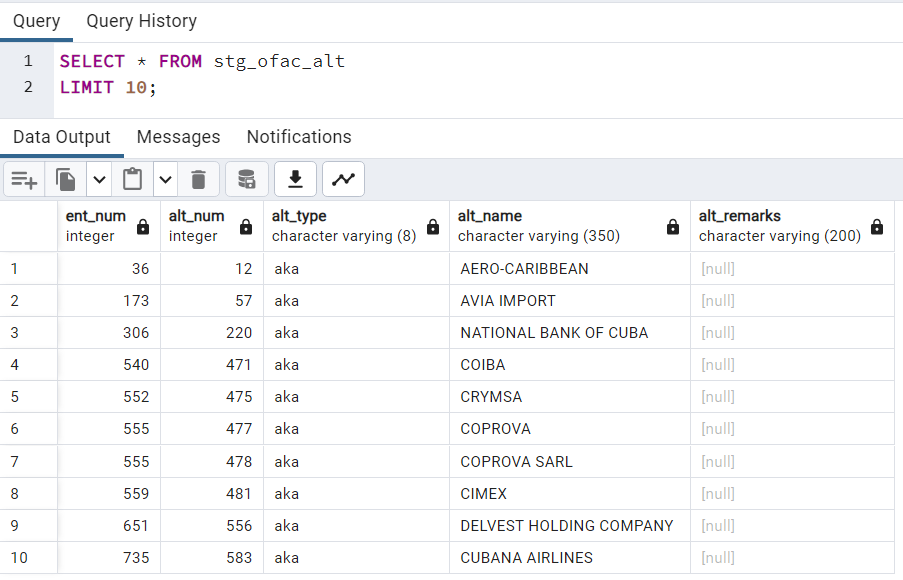Select the ent_num column header
This screenshot has height=580, width=903.
click(109, 226)
